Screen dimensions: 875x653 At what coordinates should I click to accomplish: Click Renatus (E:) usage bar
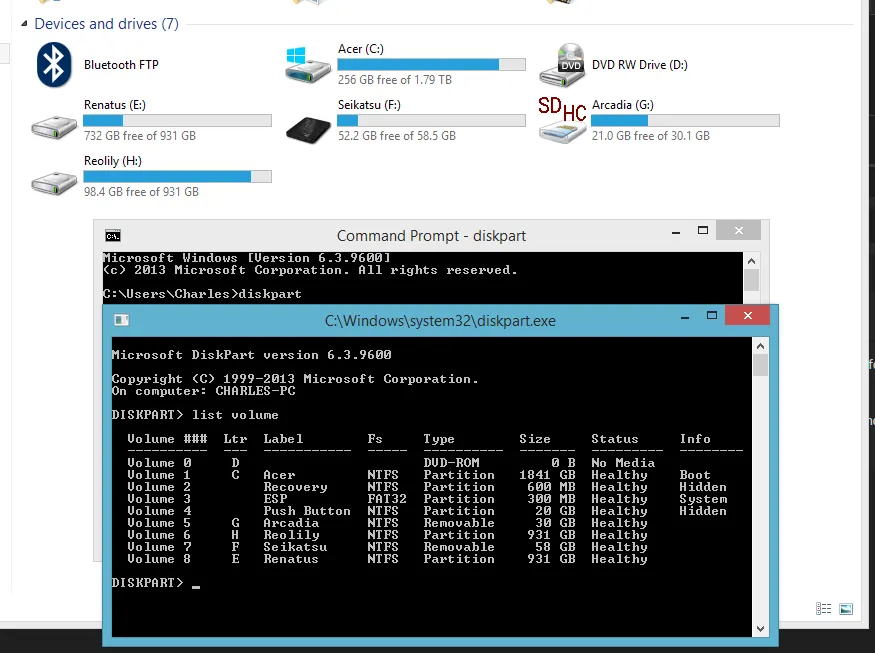click(177, 121)
